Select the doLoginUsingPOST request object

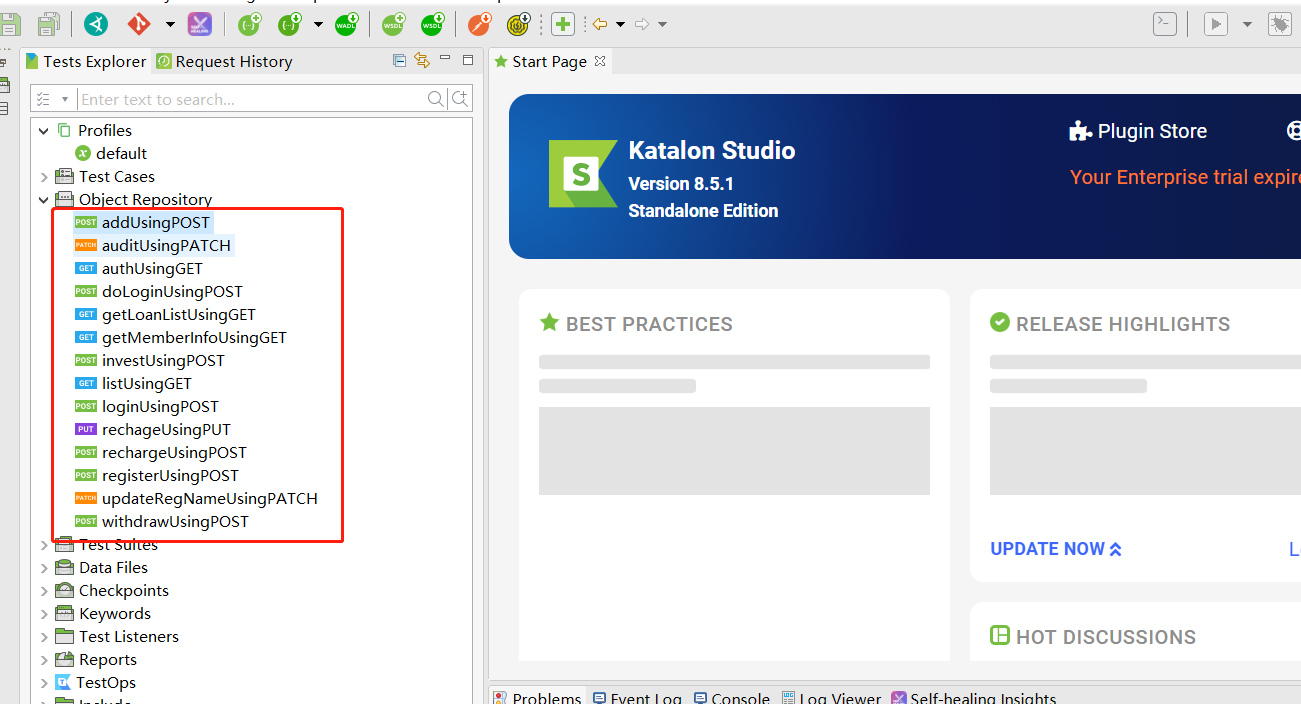click(172, 292)
